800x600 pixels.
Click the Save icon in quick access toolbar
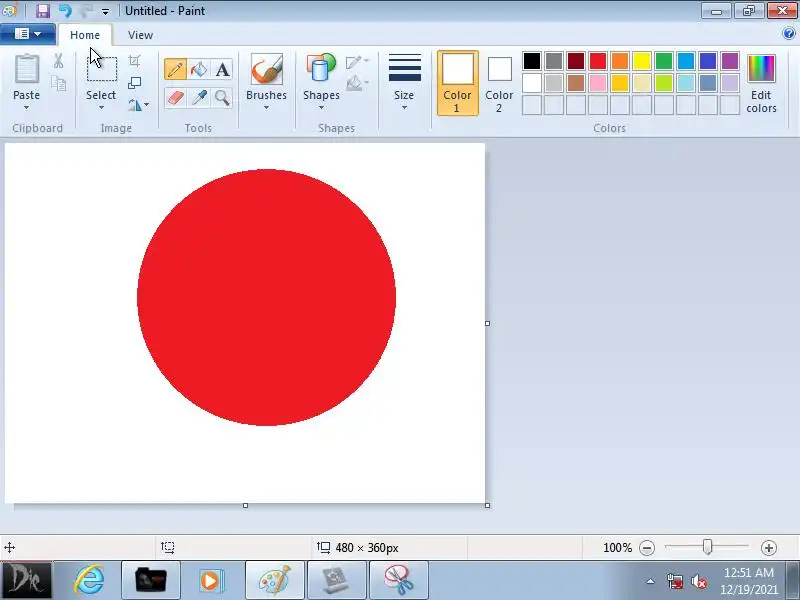43,10
